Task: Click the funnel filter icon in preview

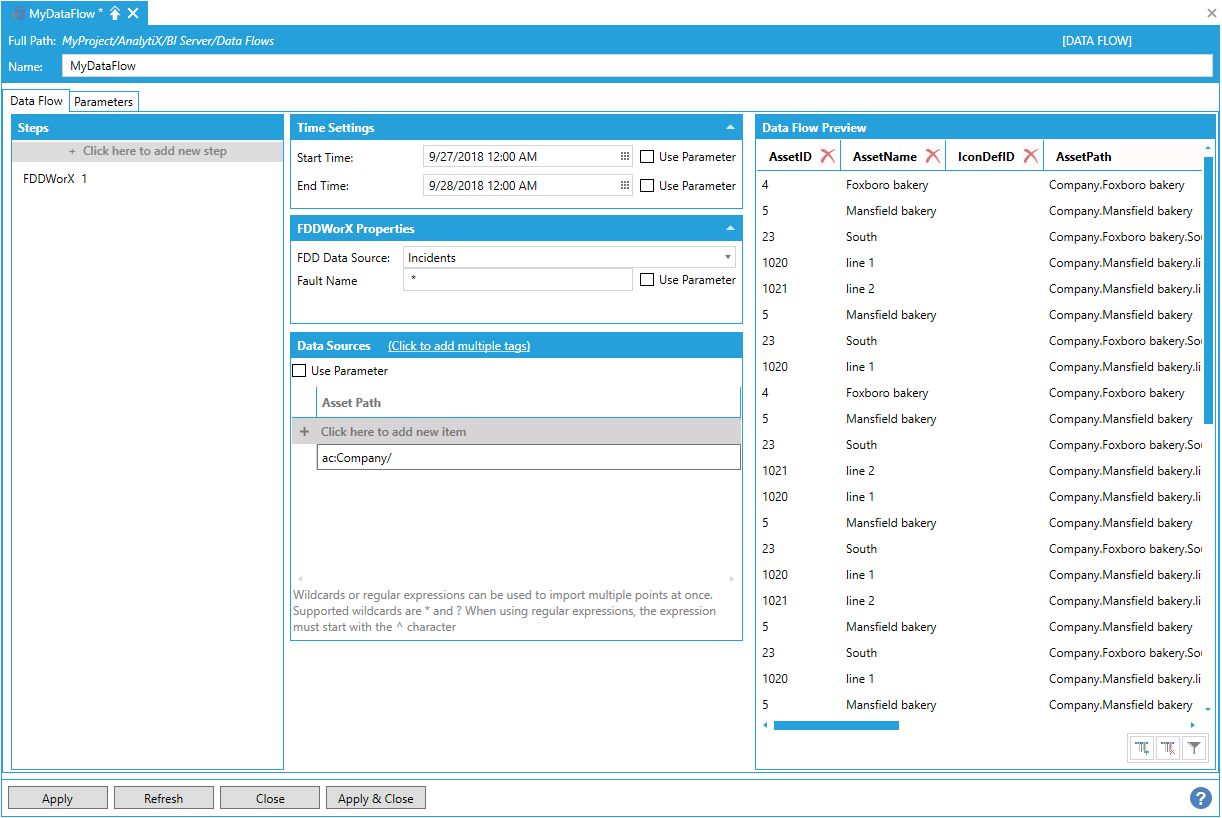Action: click(x=1194, y=748)
